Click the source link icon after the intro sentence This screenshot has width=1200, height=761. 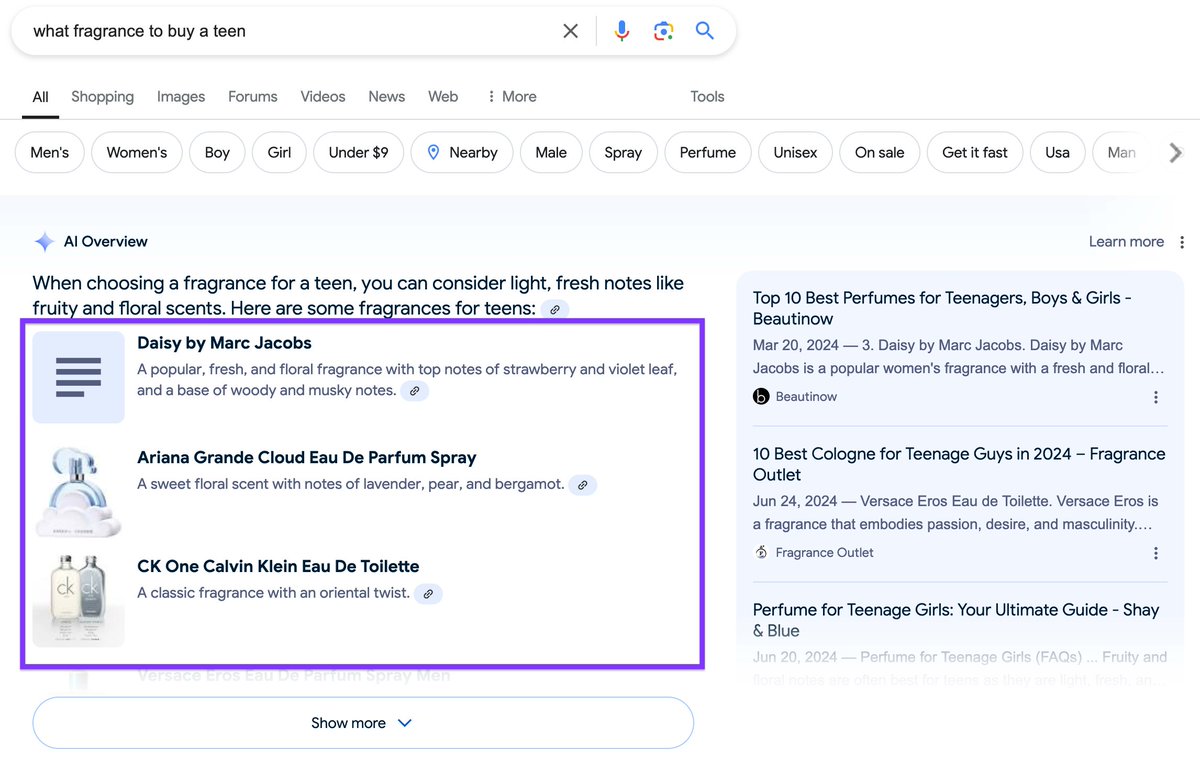pyautogui.click(x=555, y=309)
